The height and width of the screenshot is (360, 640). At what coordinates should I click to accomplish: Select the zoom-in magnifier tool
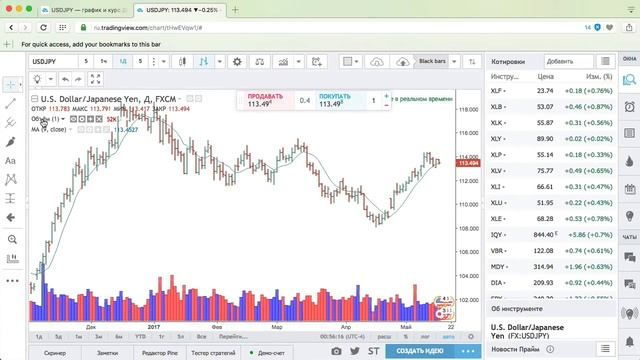[x=12, y=240]
